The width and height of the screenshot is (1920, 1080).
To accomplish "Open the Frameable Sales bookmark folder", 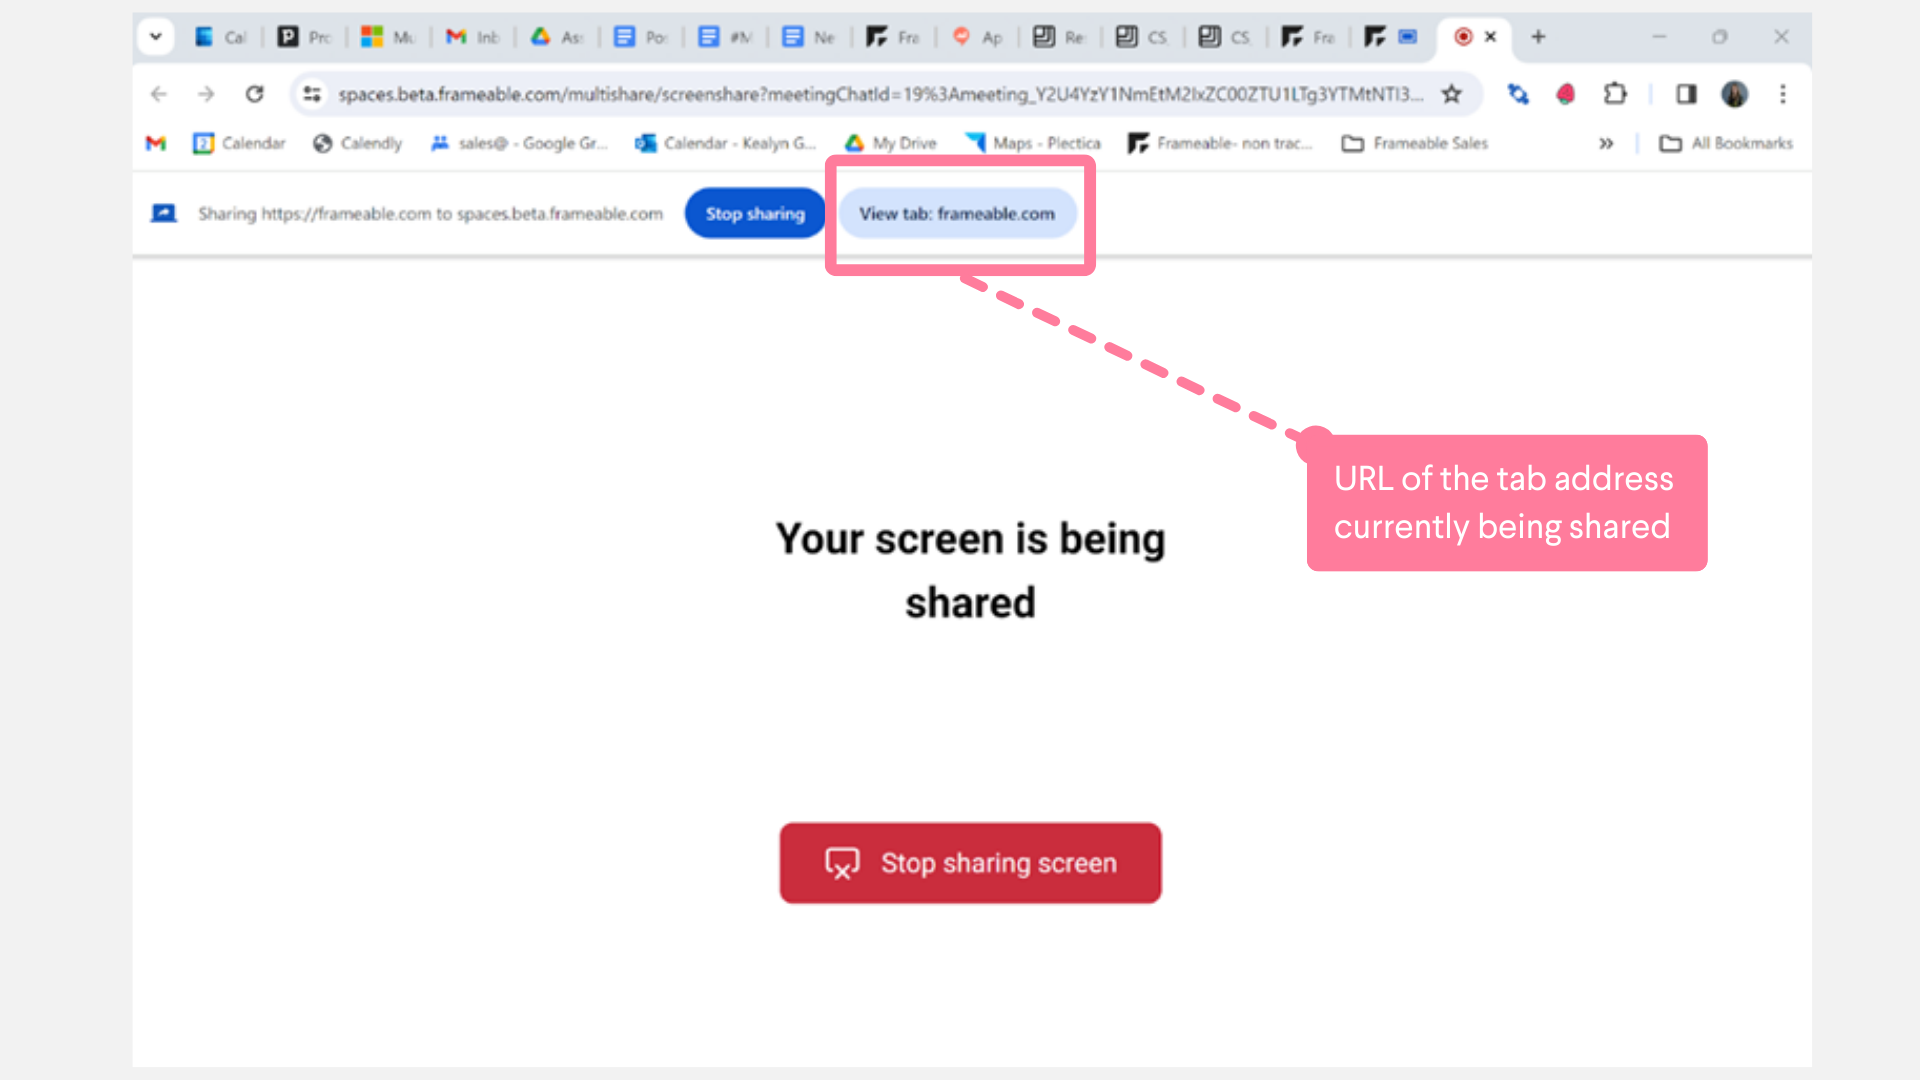I will [1415, 143].
